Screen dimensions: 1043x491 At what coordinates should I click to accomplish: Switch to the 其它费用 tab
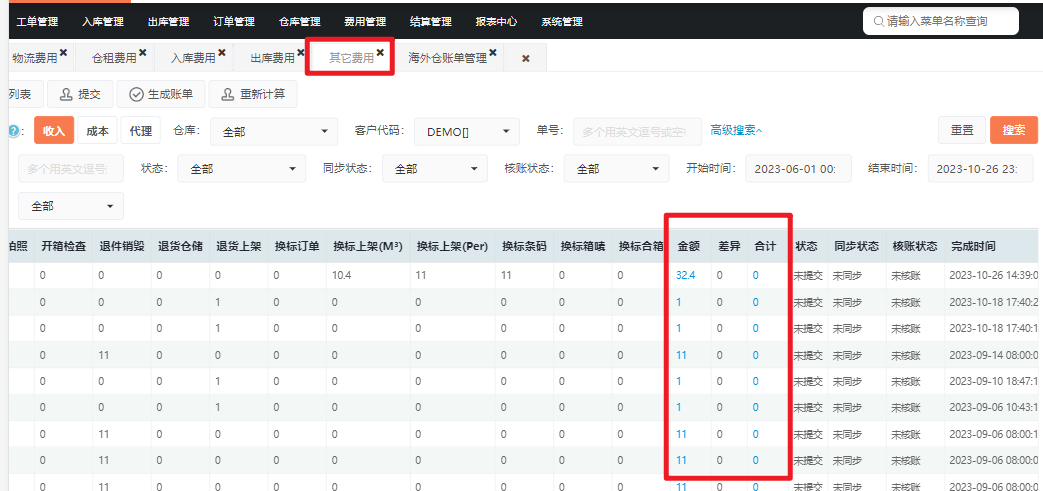[x=351, y=59]
